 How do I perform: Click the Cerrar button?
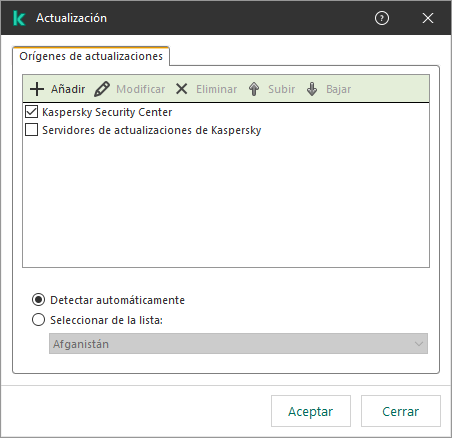click(401, 411)
